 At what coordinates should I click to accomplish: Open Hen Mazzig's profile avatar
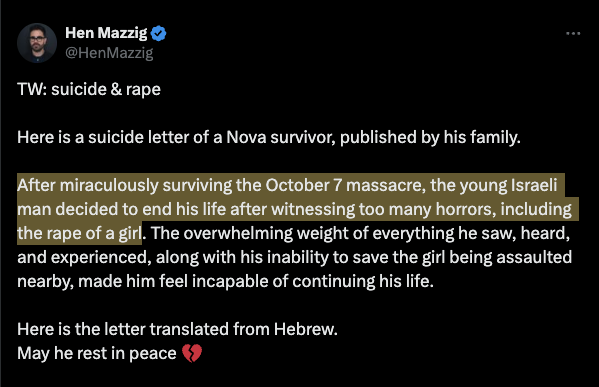tap(37, 43)
